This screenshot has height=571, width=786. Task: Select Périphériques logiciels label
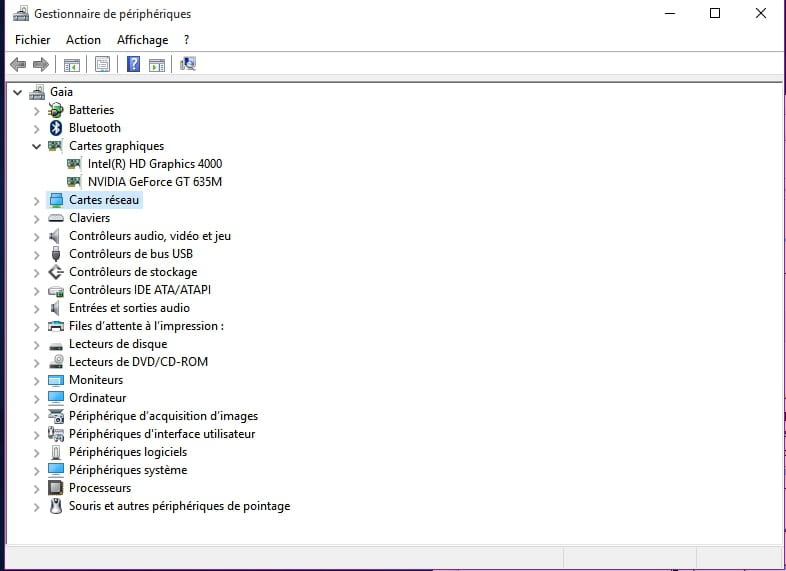pyautogui.click(x=128, y=452)
